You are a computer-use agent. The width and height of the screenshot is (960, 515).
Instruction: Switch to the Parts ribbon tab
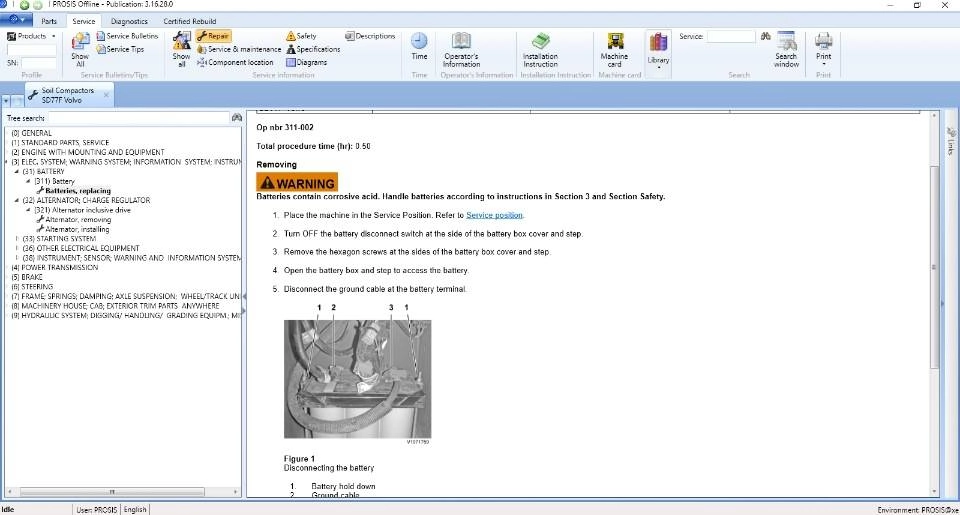[x=49, y=21]
